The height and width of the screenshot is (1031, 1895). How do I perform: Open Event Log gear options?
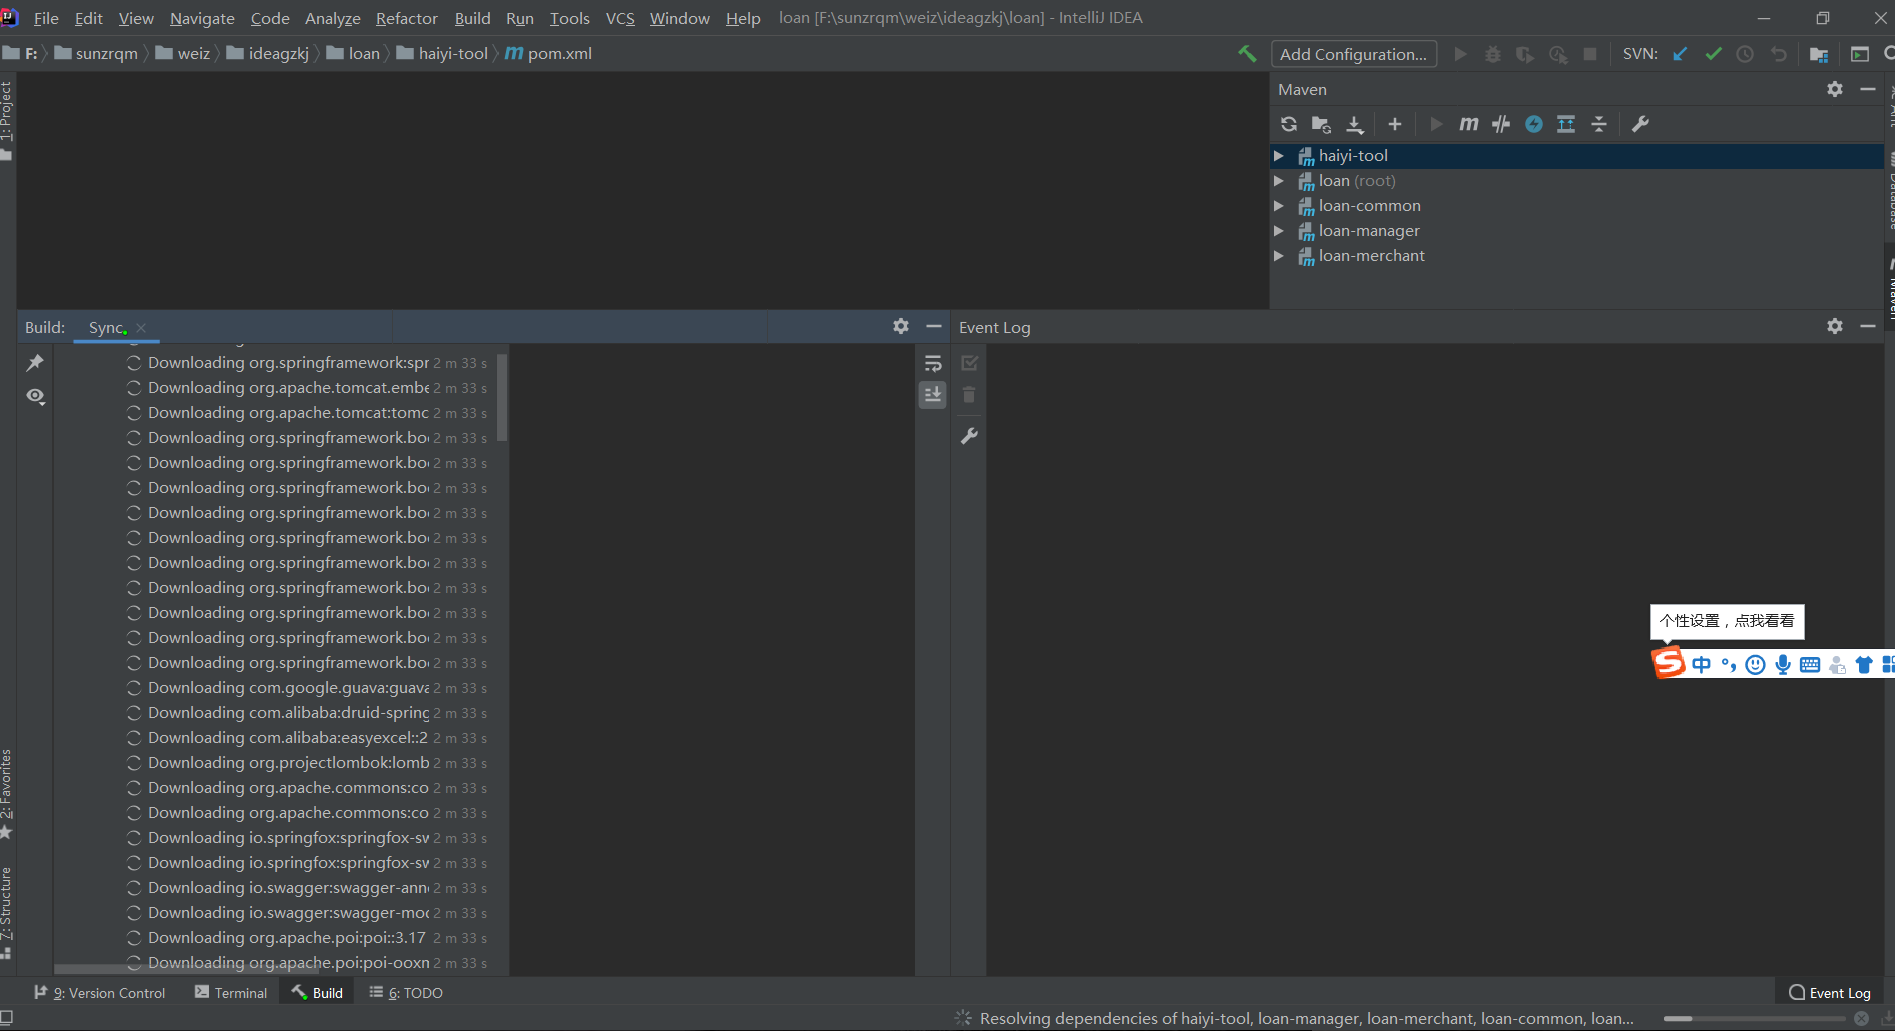[1835, 326]
